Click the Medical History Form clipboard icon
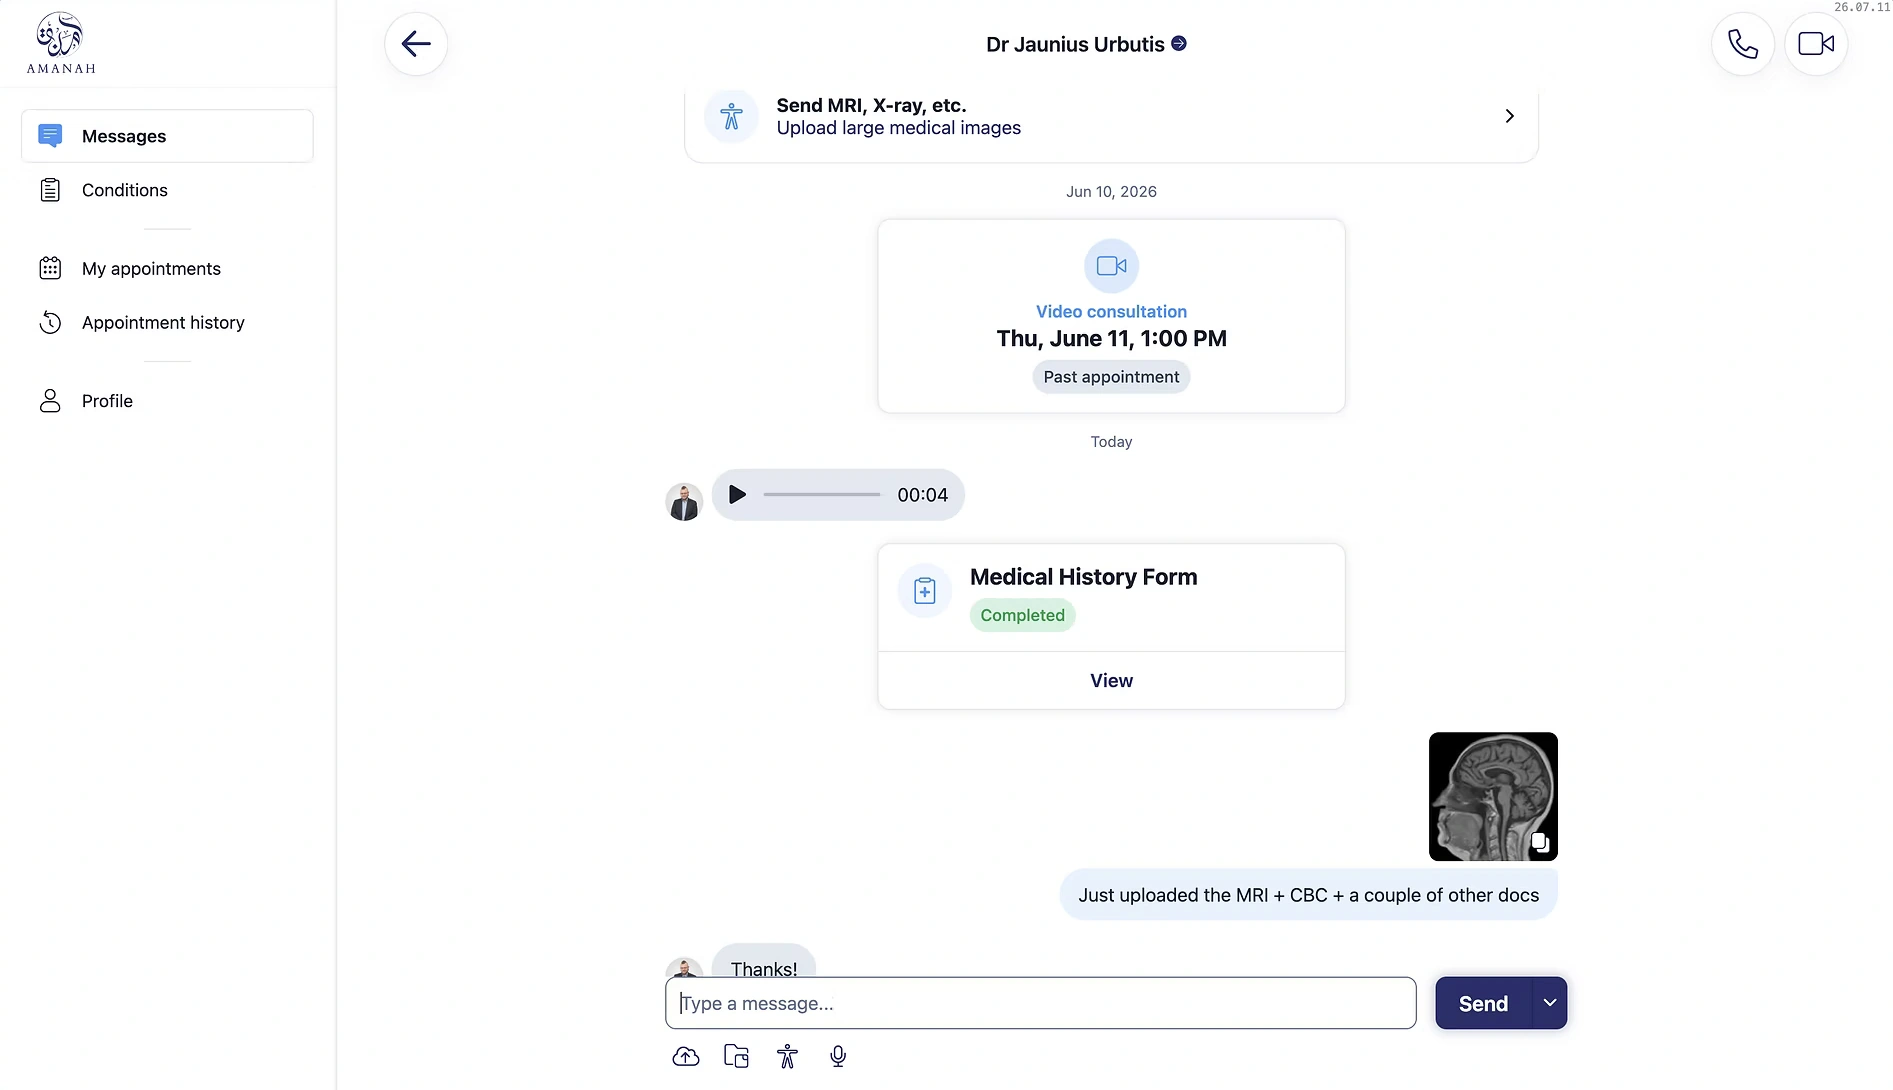1893x1090 pixels. (x=925, y=591)
